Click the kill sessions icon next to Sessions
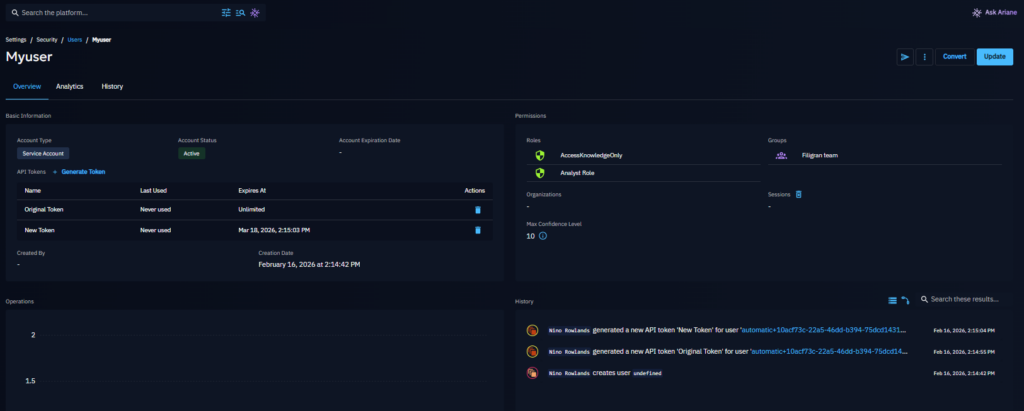This screenshot has height=411, width=1024. tap(798, 194)
